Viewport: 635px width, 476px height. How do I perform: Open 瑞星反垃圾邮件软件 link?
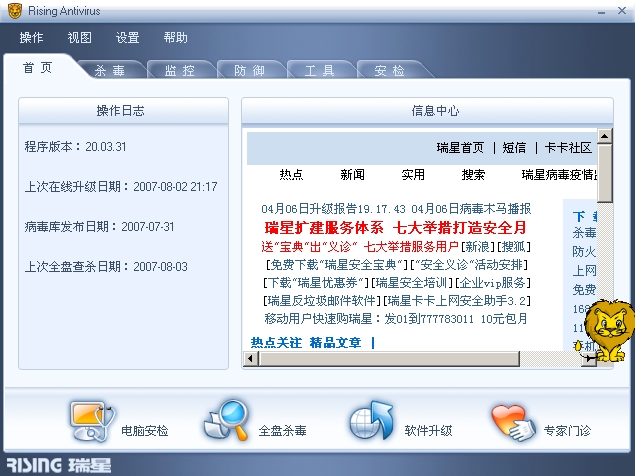[322, 301]
